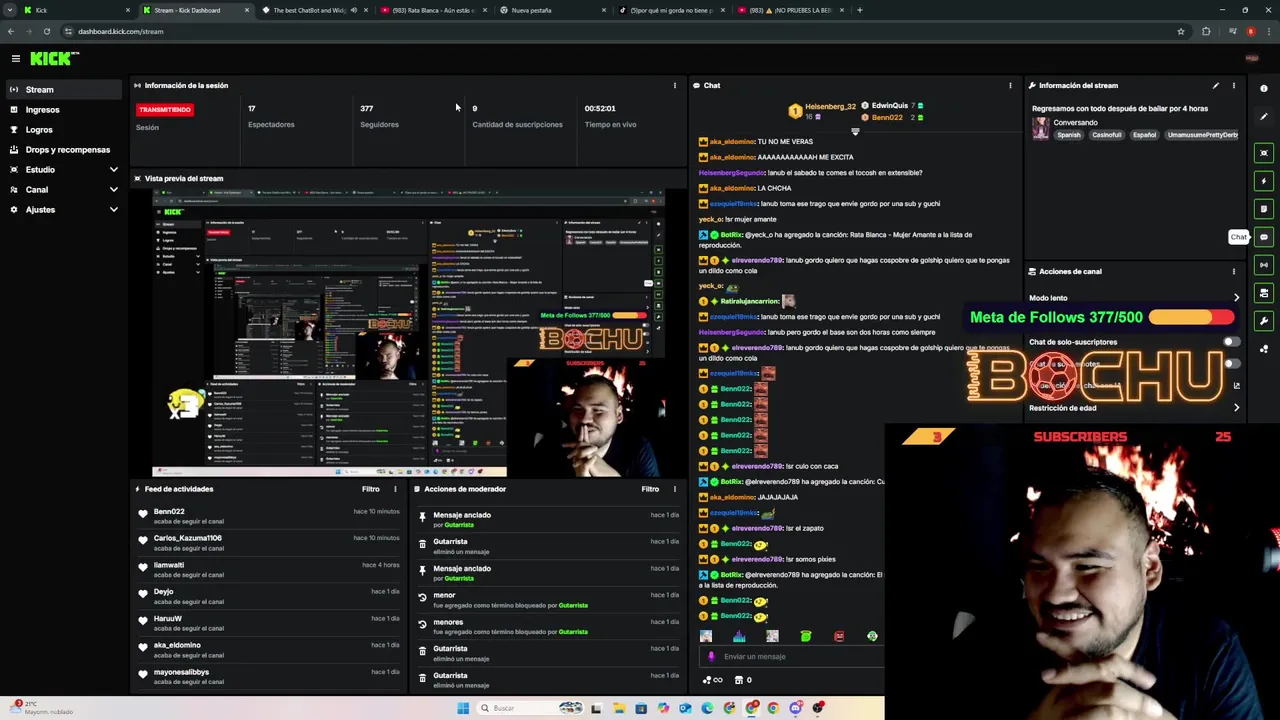The width and height of the screenshot is (1280, 720).
Task: Click the bubbles icon in right toolbar
Action: point(1264,349)
